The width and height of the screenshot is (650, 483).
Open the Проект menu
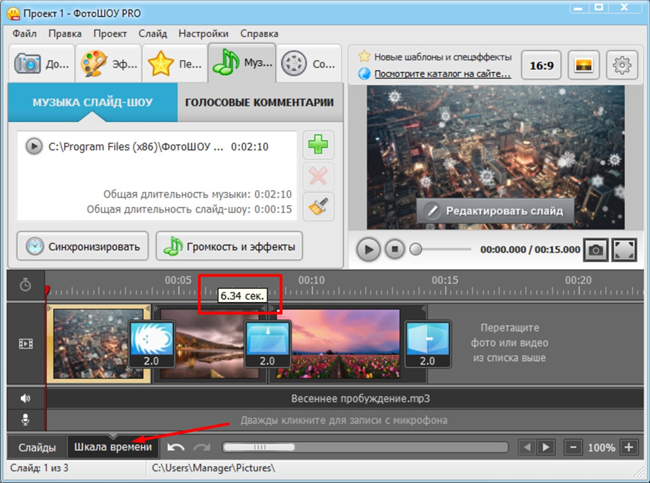[110, 34]
